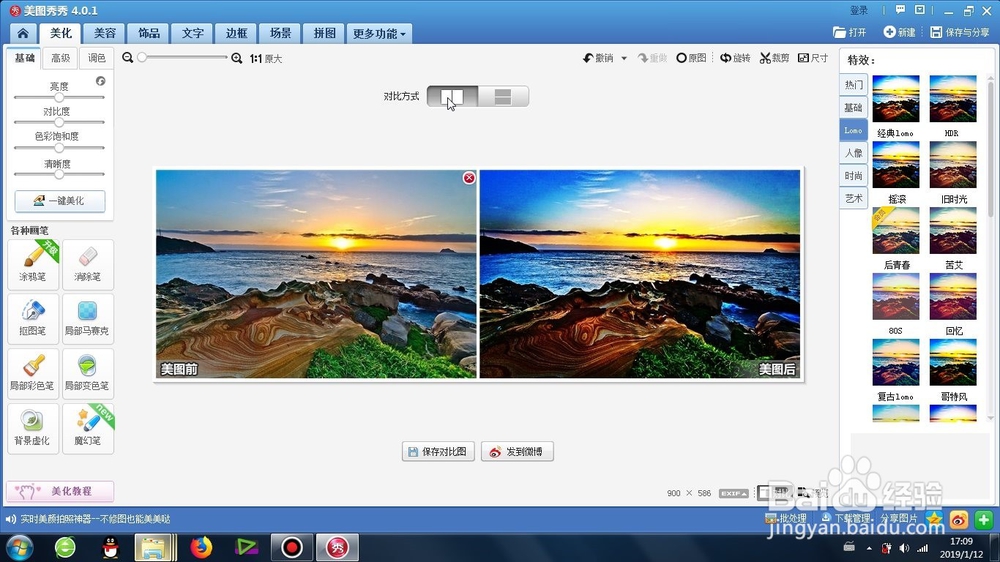Switch to the 边框 tab
This screenshot has height=562, width=1000.
tap(236, 33)
